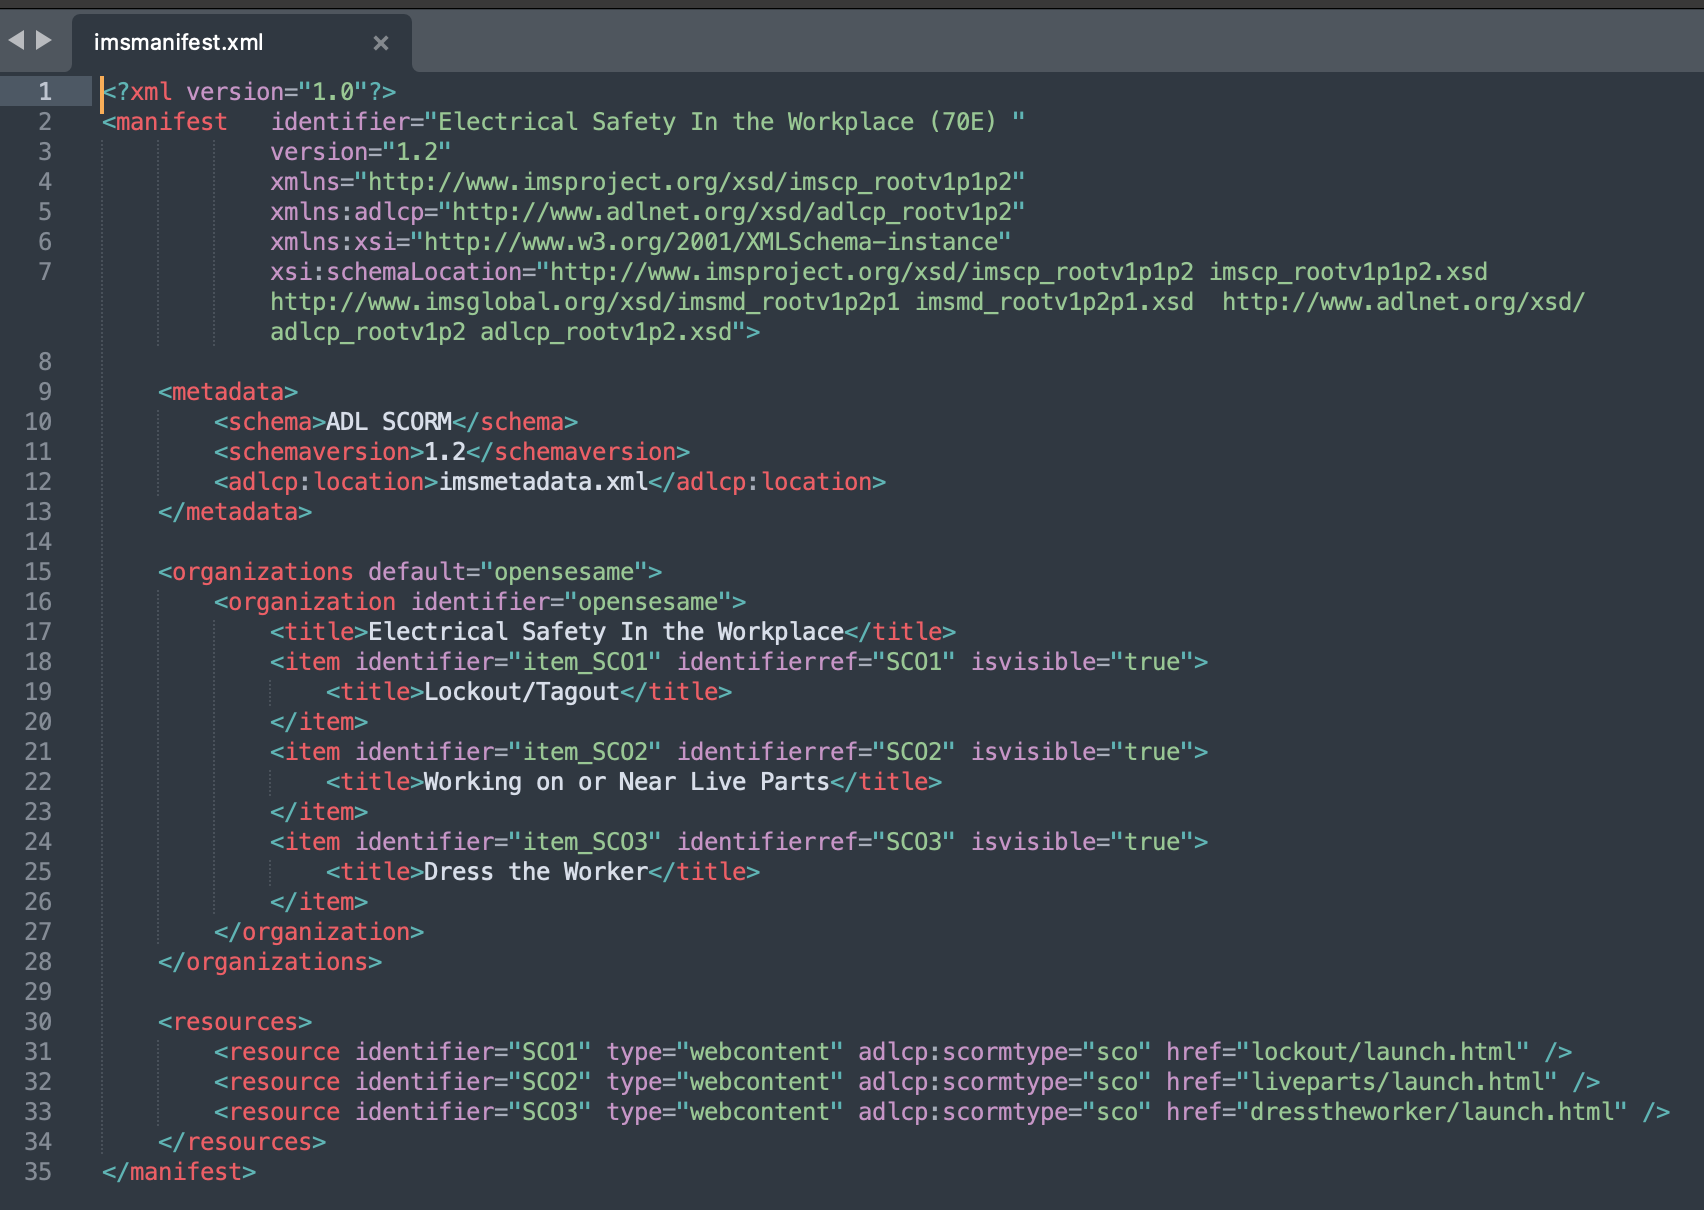
Task: Click the title Electrical Safety In the Workplace
Action: coord(606,632)
